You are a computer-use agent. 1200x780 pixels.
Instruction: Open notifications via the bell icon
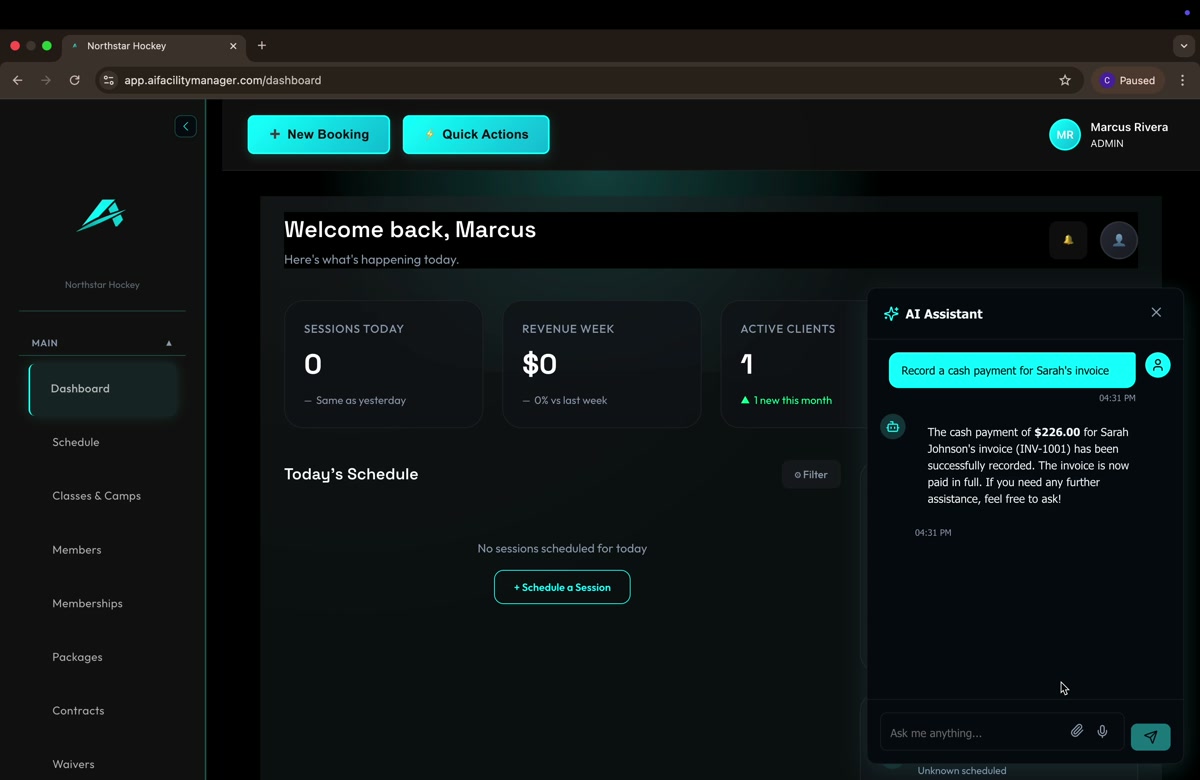coord(1067,240)
